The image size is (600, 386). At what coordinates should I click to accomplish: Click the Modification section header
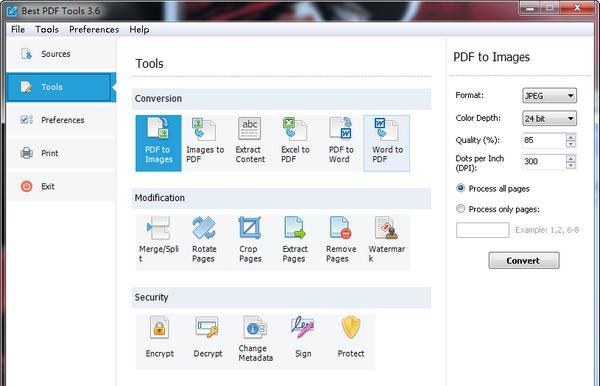(x=282, y=198)
